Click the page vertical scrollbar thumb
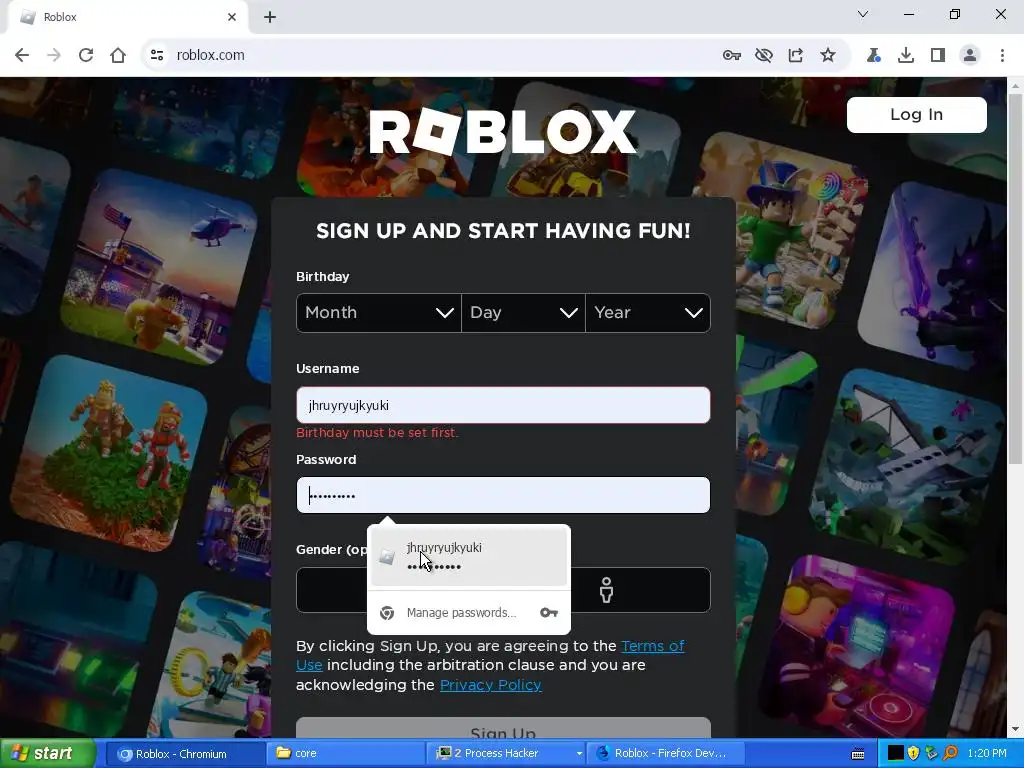Screen dimensions: 1024x768 [x=1016, y=279]
